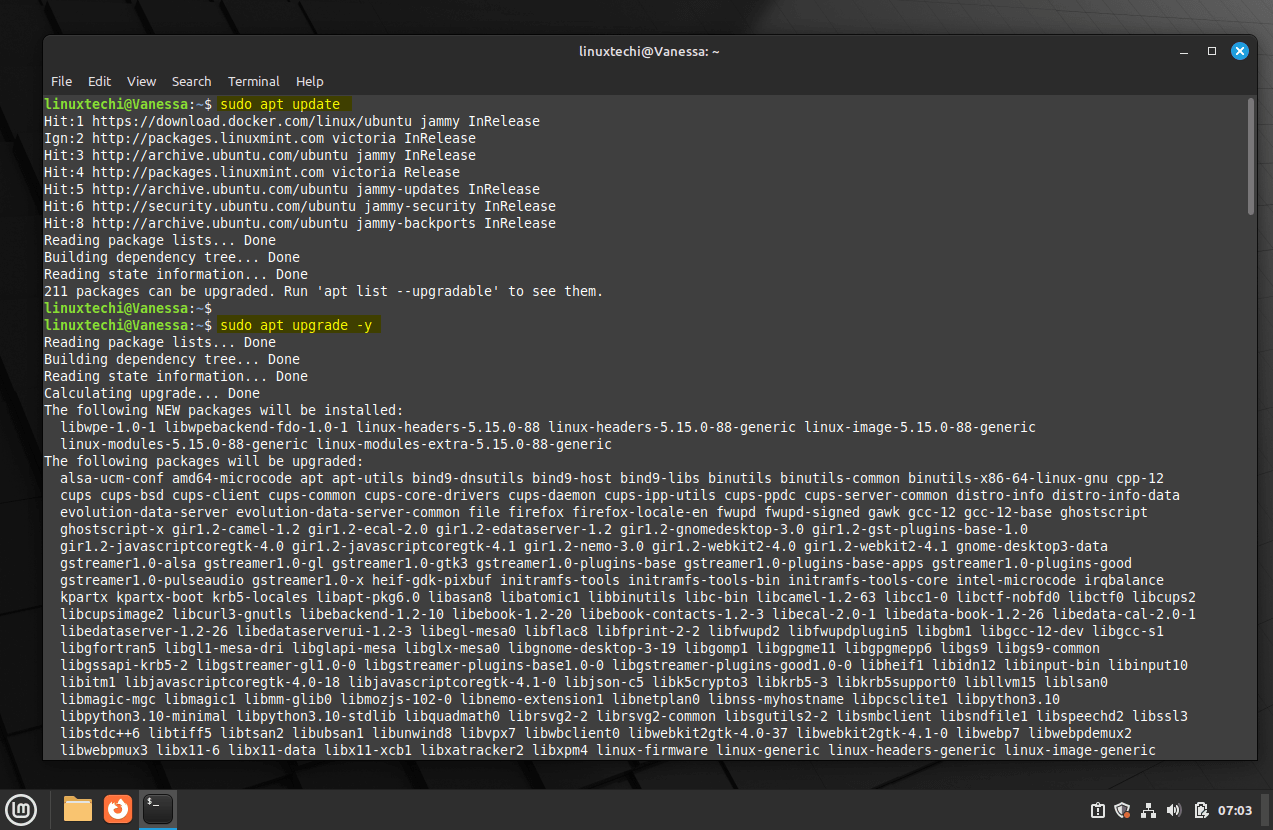Open the Edit menu
Viewport: 1273px width, 830px height.
pos(99,81)
